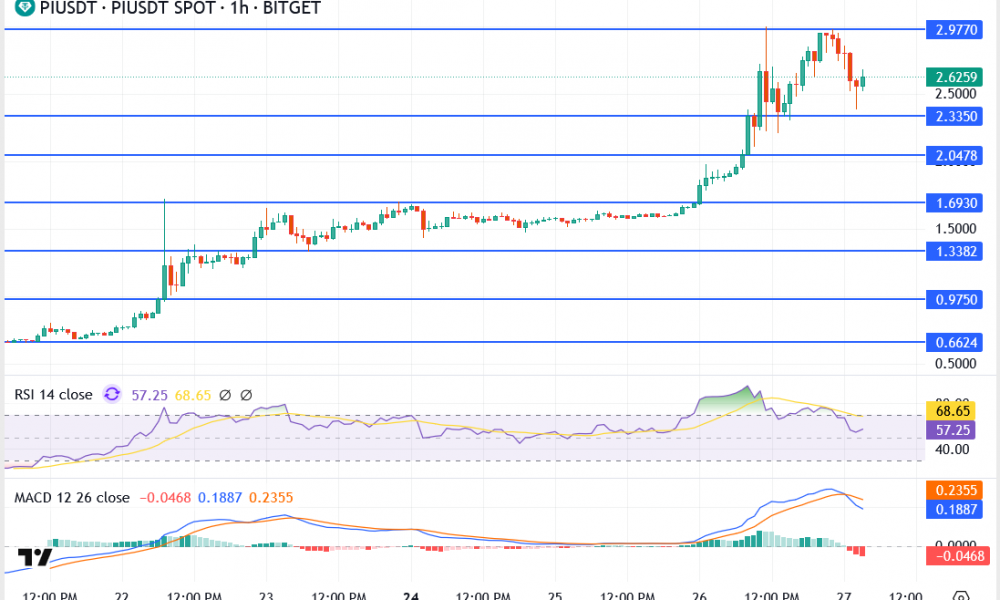
Task: Select the MACD 12 26 close indicator label
Action: coord(72,497)
